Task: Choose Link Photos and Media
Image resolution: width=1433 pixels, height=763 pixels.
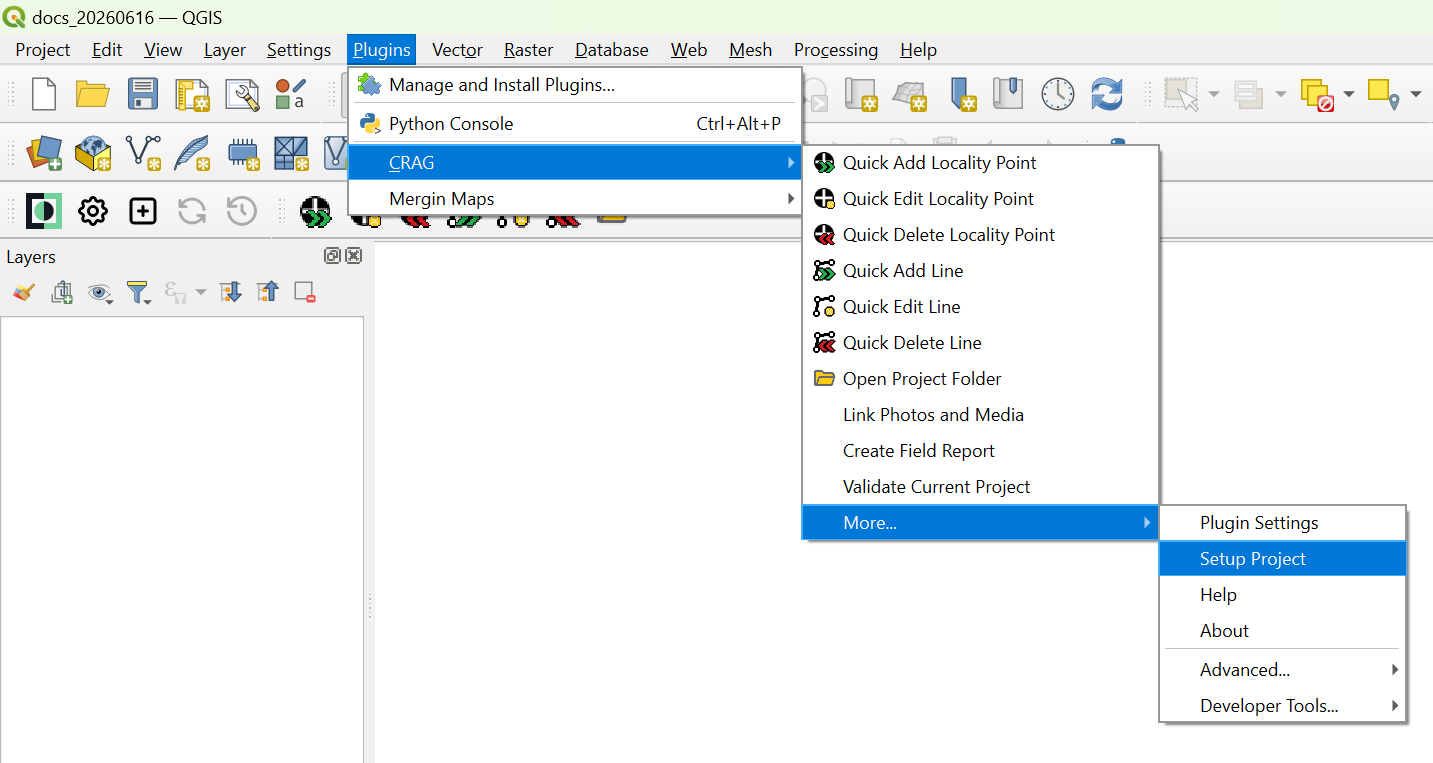Action: pos(980,415)
